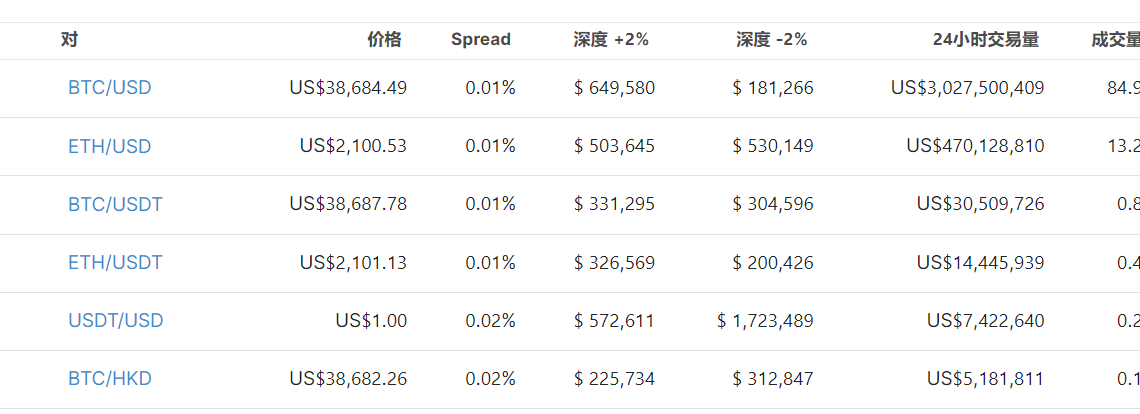Select the ETH/USDT pair link
The height and width of the screenshot is (414, 1140).
tap(115, 263)
